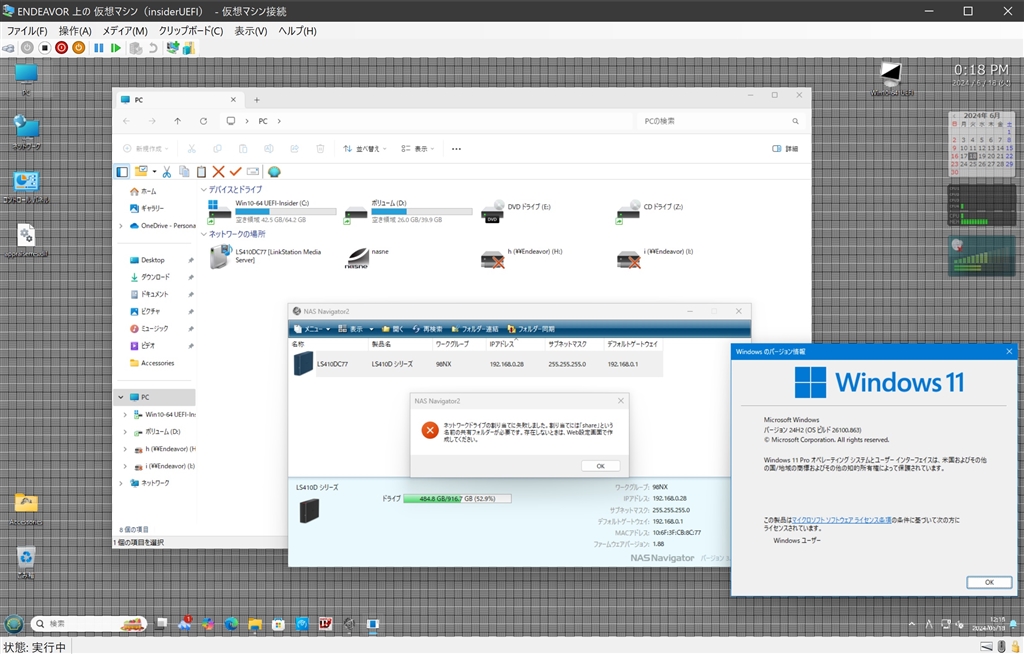This screenshot has width=1024, height=654.
Task: Toggle the navigation pane icon in classic toolbar
Action: [x=122, y=172]
